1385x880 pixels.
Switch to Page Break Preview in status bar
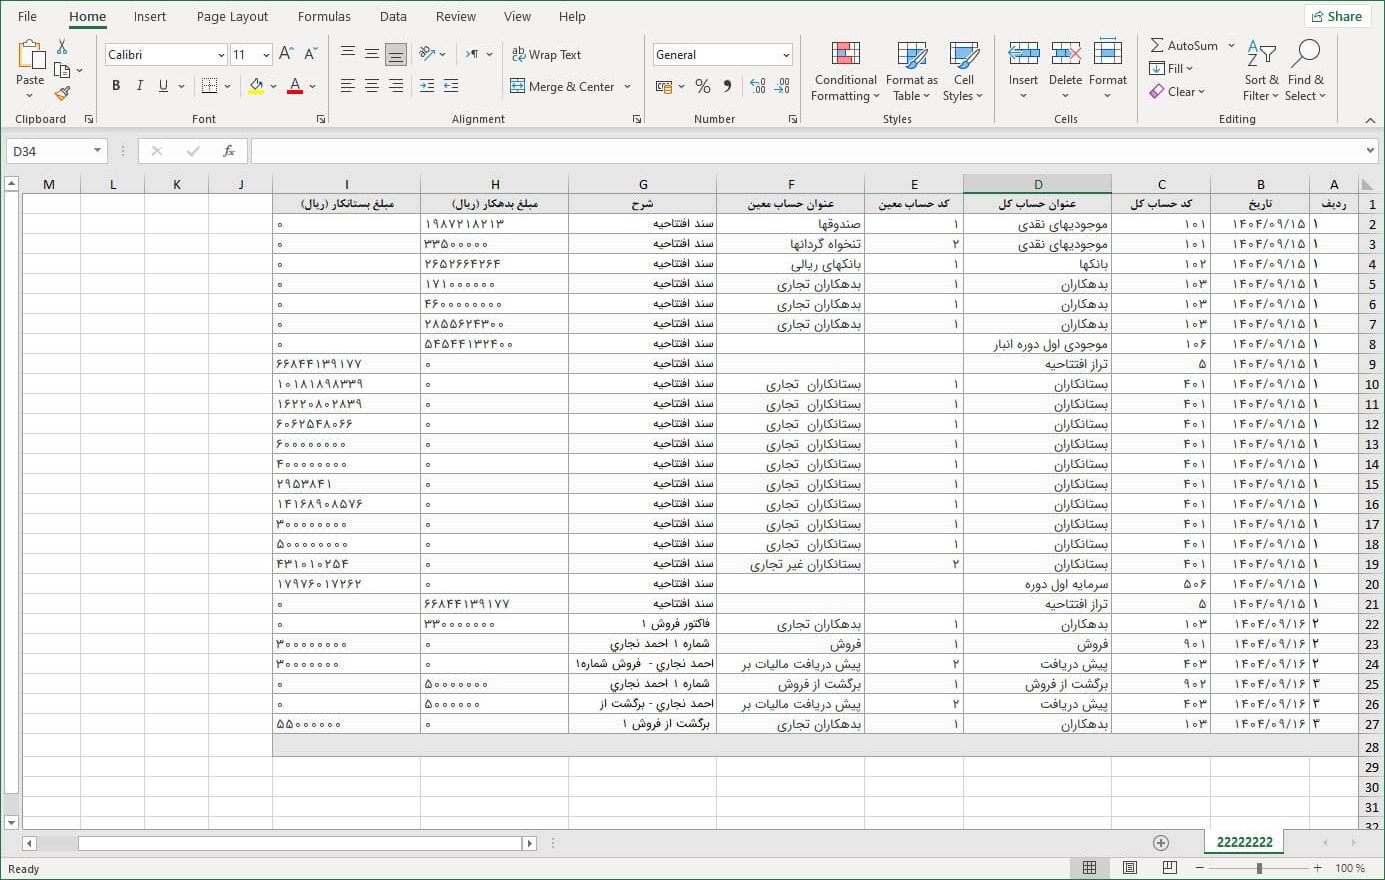click(x=1170, y=868)
